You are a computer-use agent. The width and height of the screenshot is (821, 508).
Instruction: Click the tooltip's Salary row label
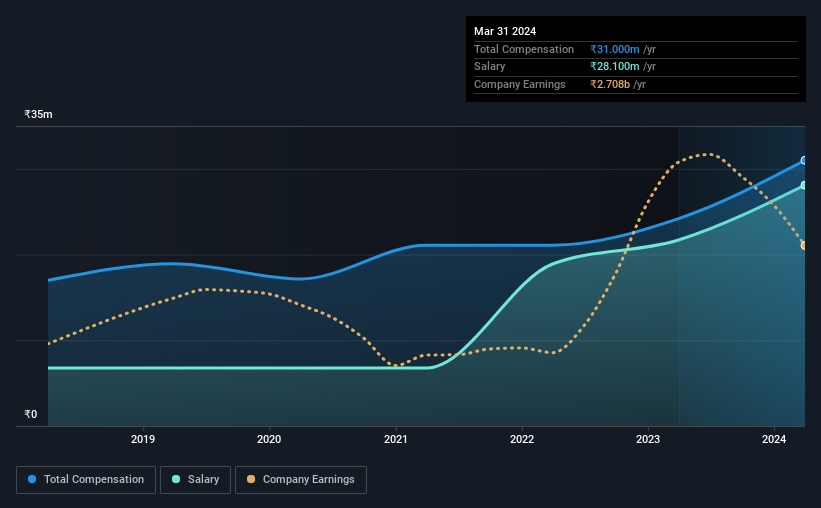tap(490, 67)
